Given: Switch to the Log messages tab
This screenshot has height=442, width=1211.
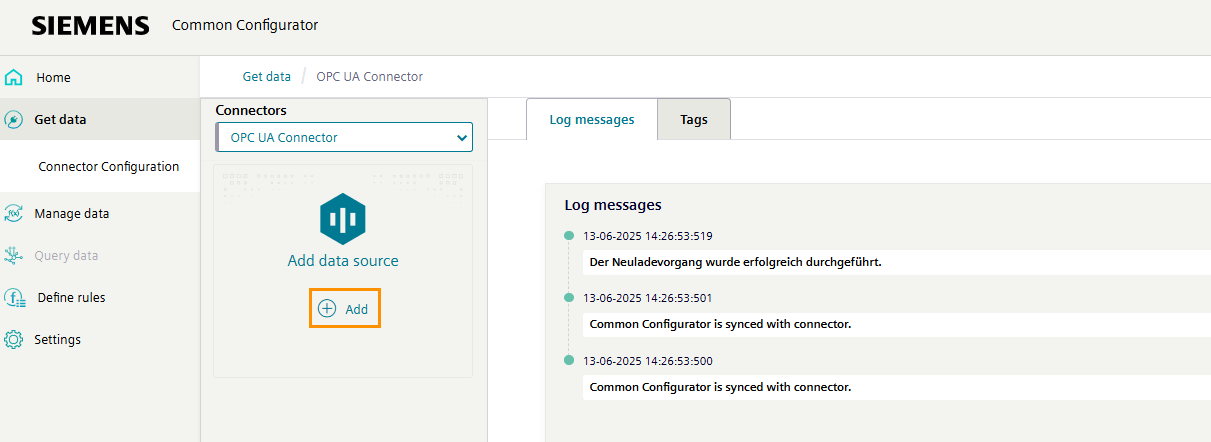Looking at the screenshot, I should click(592, 119).
